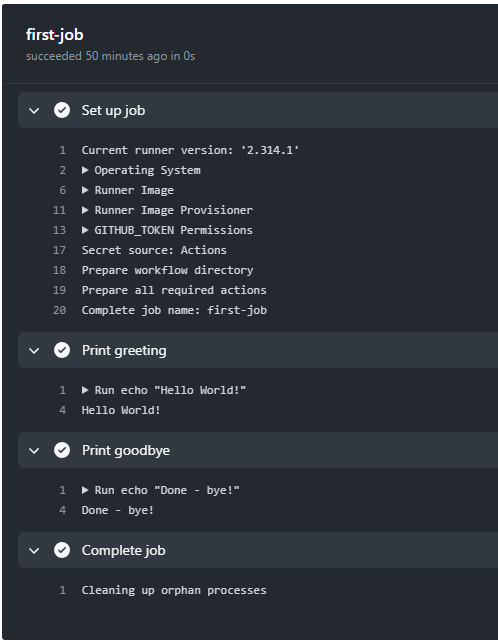This screenshot has width=498, height=641.
Task: Click the first-job heading
Action: pos(55,35)
